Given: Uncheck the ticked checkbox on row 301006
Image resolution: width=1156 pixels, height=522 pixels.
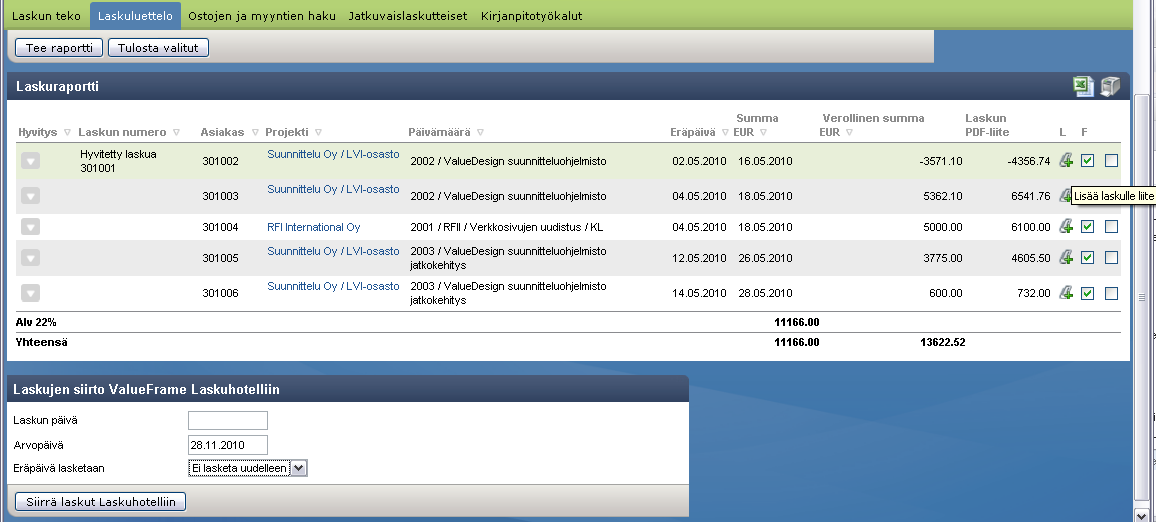Looking at the screenshot, I should (x=1087, y=293).
